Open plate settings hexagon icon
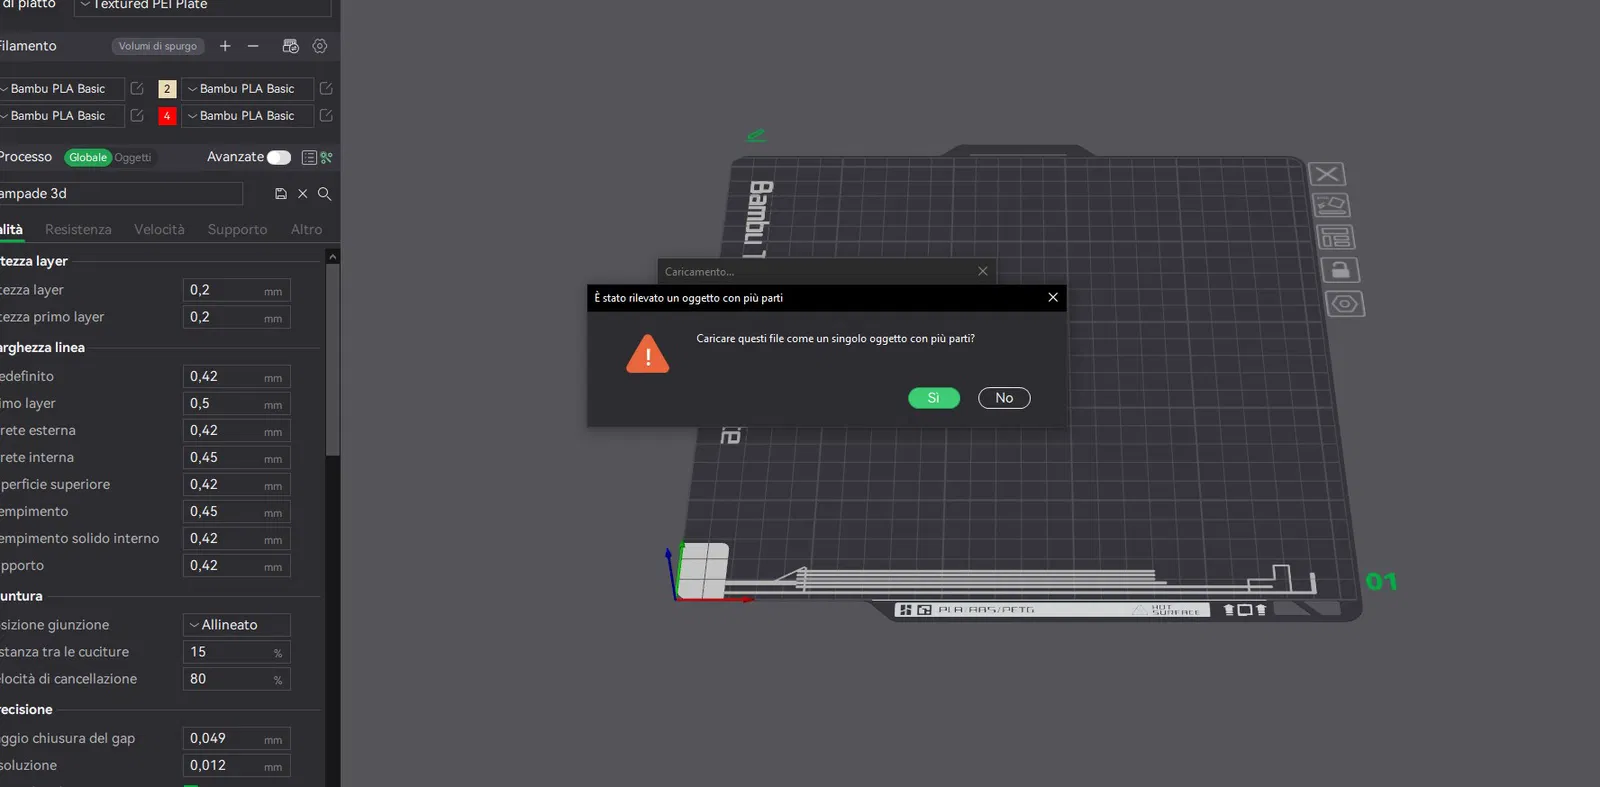Image resolution: width=1600 pixels, height=787 pixels. (1345, 303)
